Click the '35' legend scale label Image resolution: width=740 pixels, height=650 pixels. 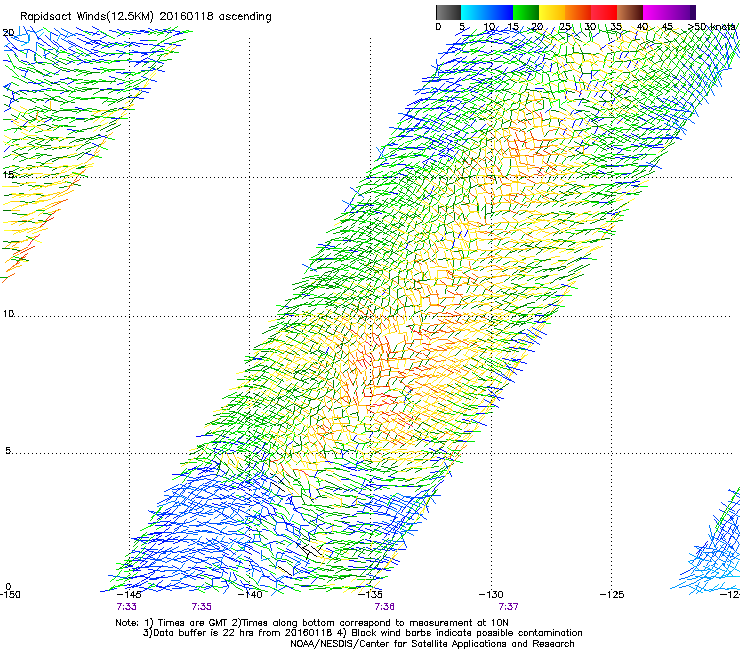click(616, 27)
